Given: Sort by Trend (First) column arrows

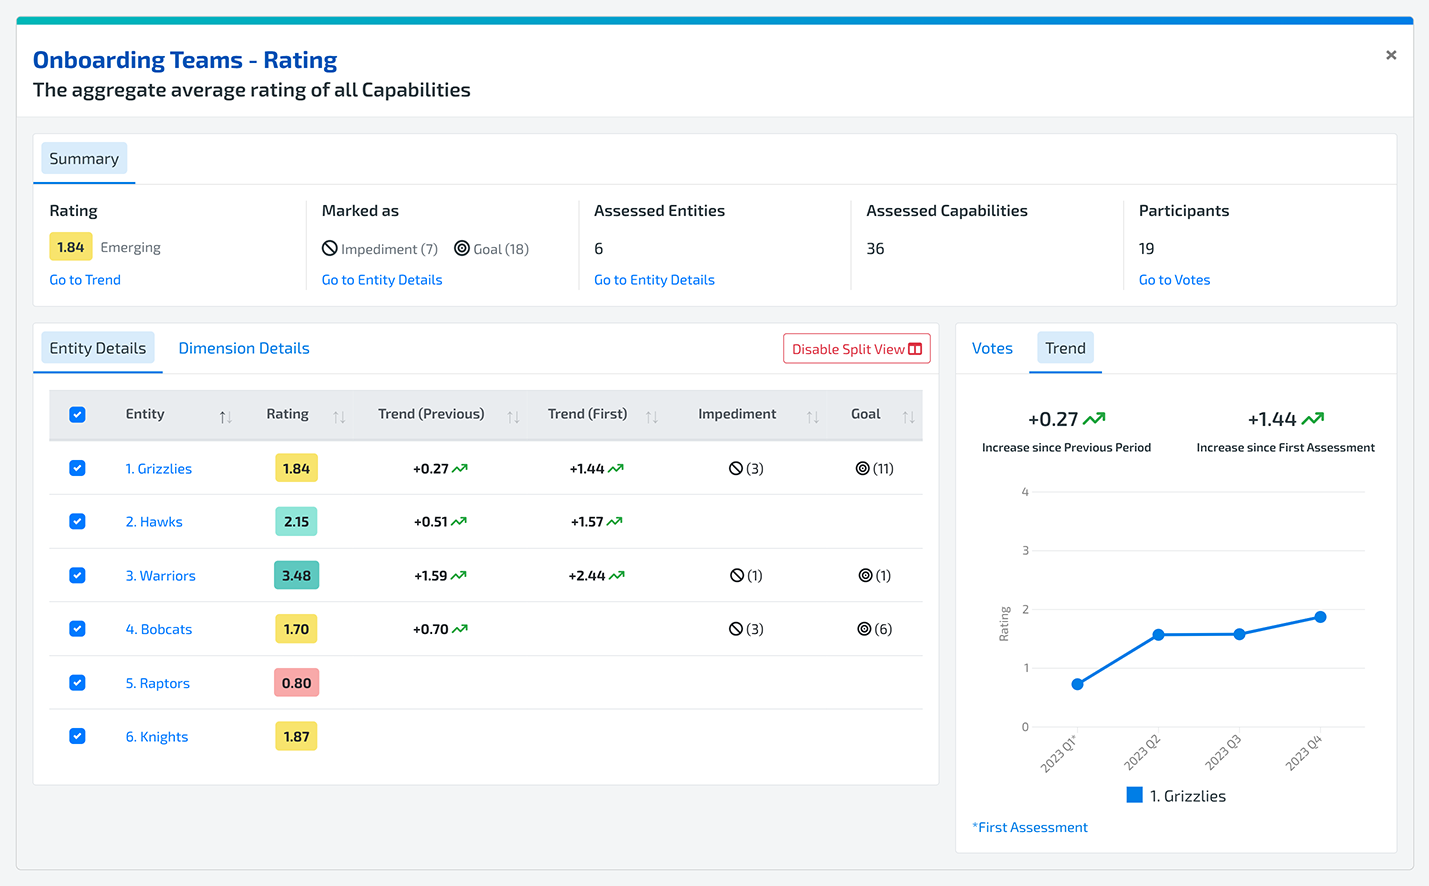Looking at the screenshot, I should pyautogui.click(x=652, y=416).
